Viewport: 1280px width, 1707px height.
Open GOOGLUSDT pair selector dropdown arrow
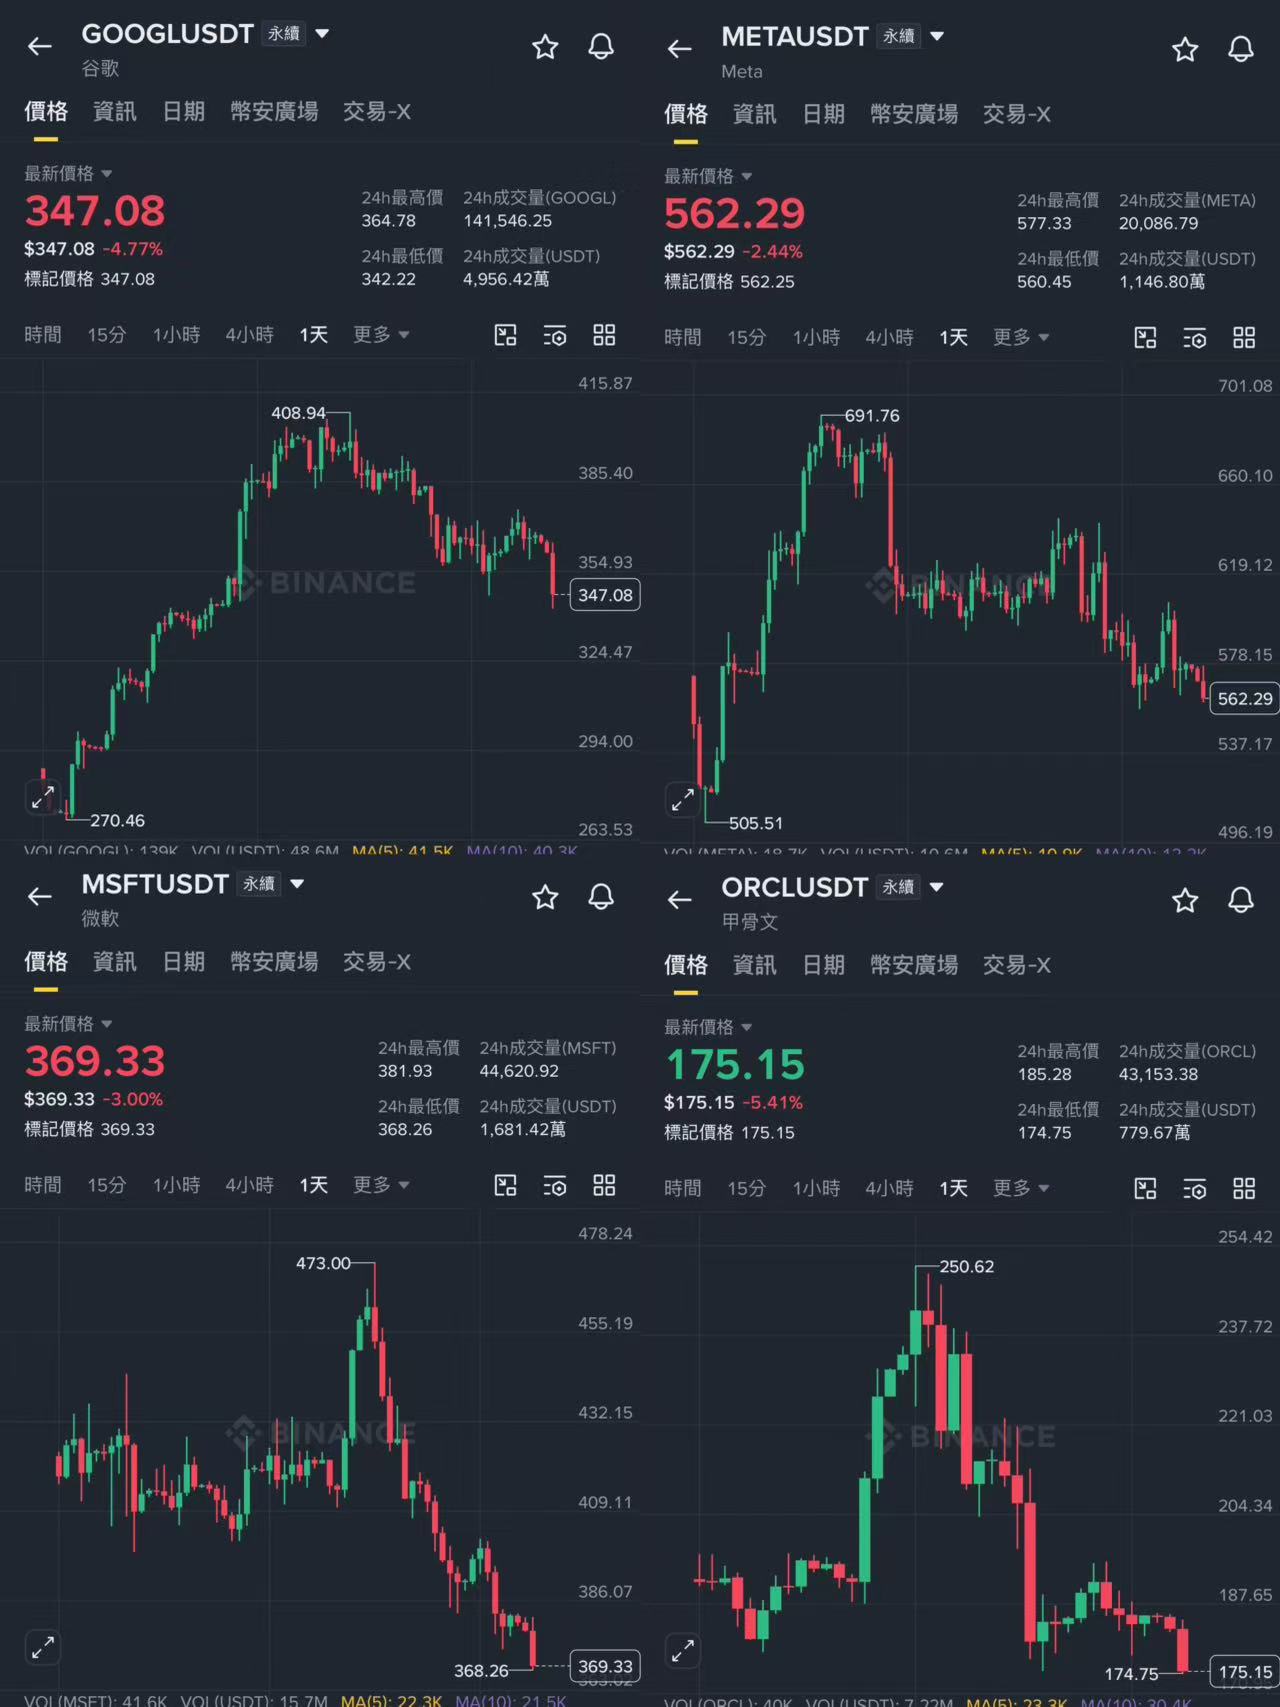(323, 34)
